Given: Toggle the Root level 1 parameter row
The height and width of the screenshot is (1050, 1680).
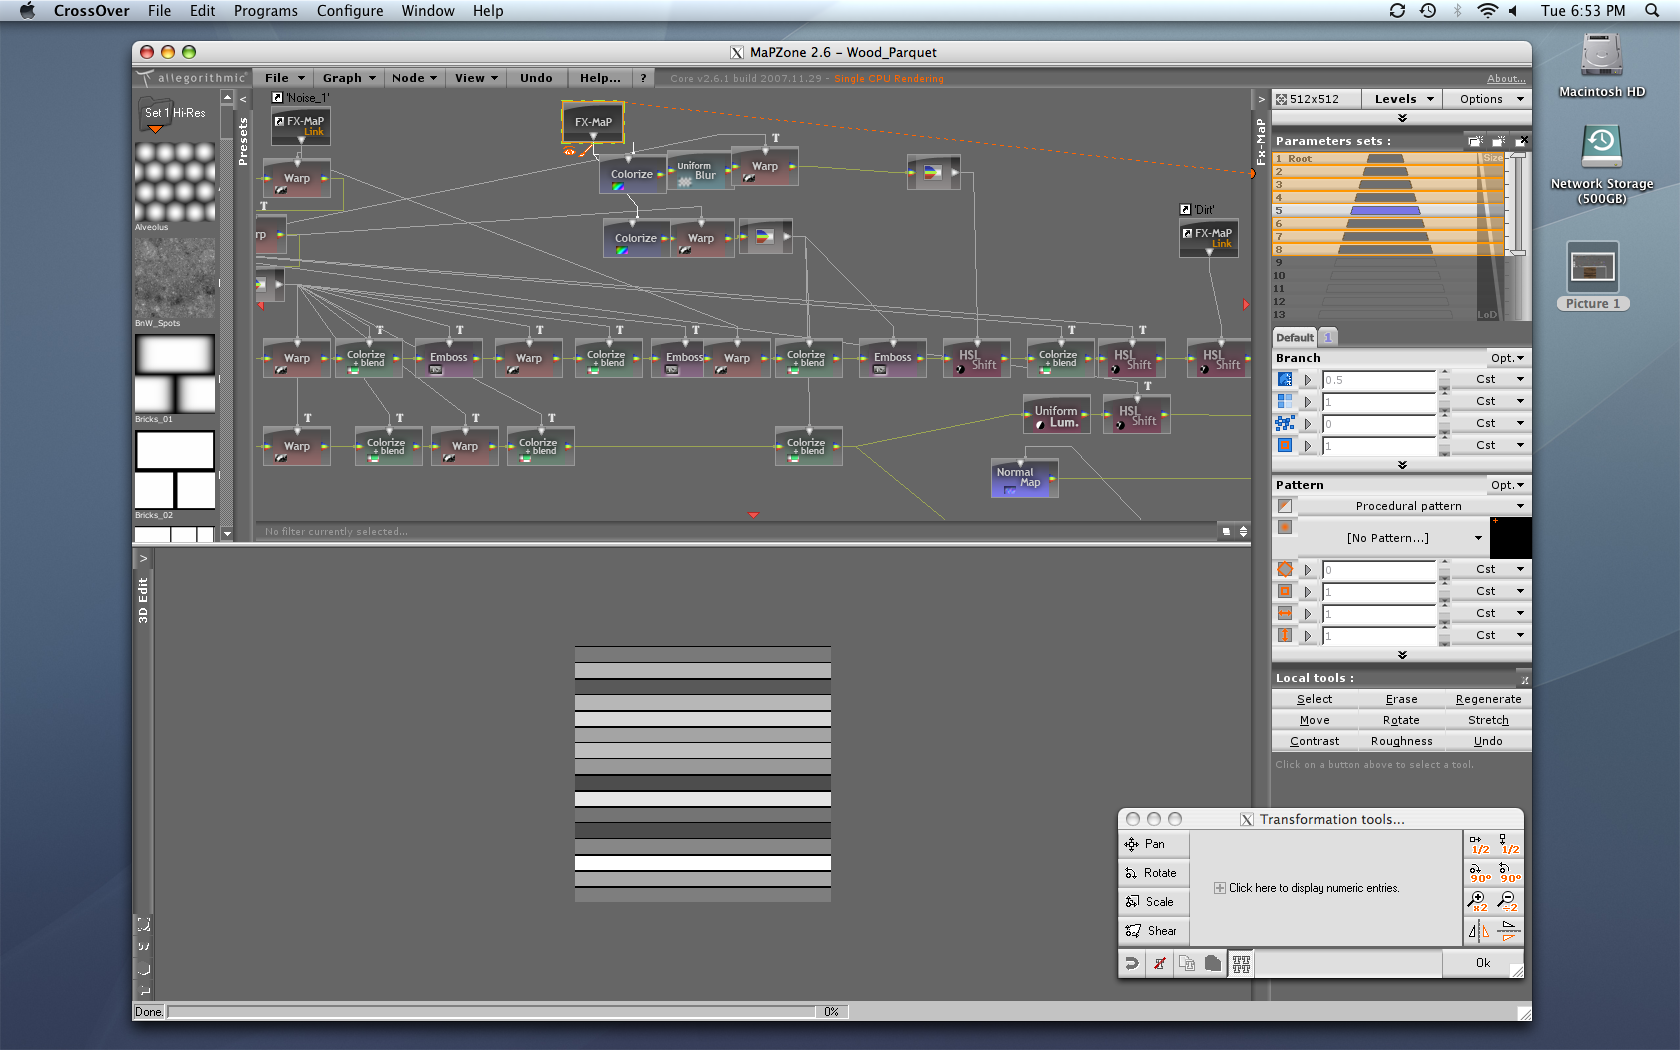Looking at the screenshot, I should [x=1385, y=159].
